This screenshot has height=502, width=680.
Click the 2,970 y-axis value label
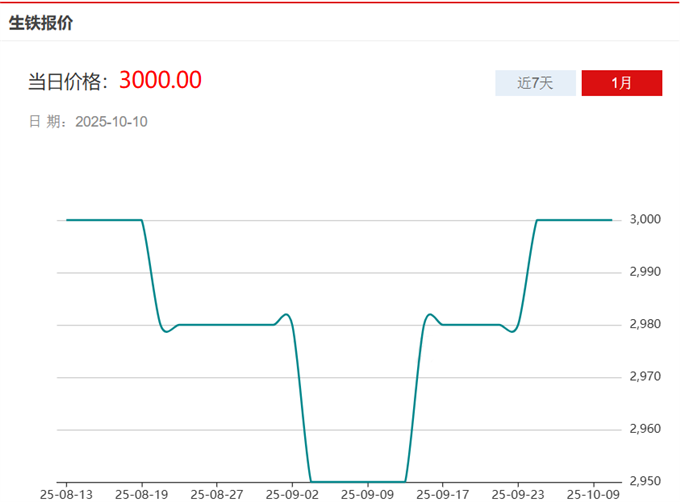[645, 377]
